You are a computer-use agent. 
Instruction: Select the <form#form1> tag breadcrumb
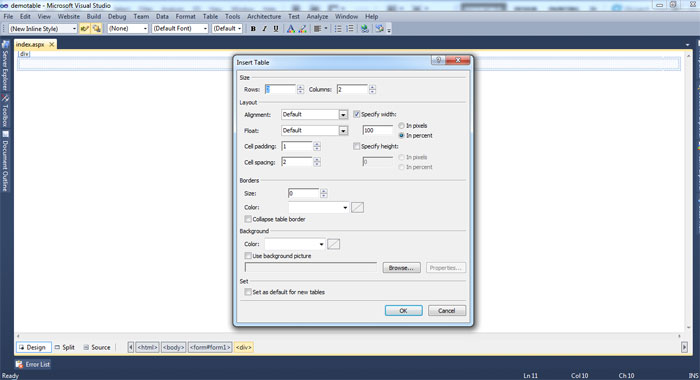pos(210,347)
